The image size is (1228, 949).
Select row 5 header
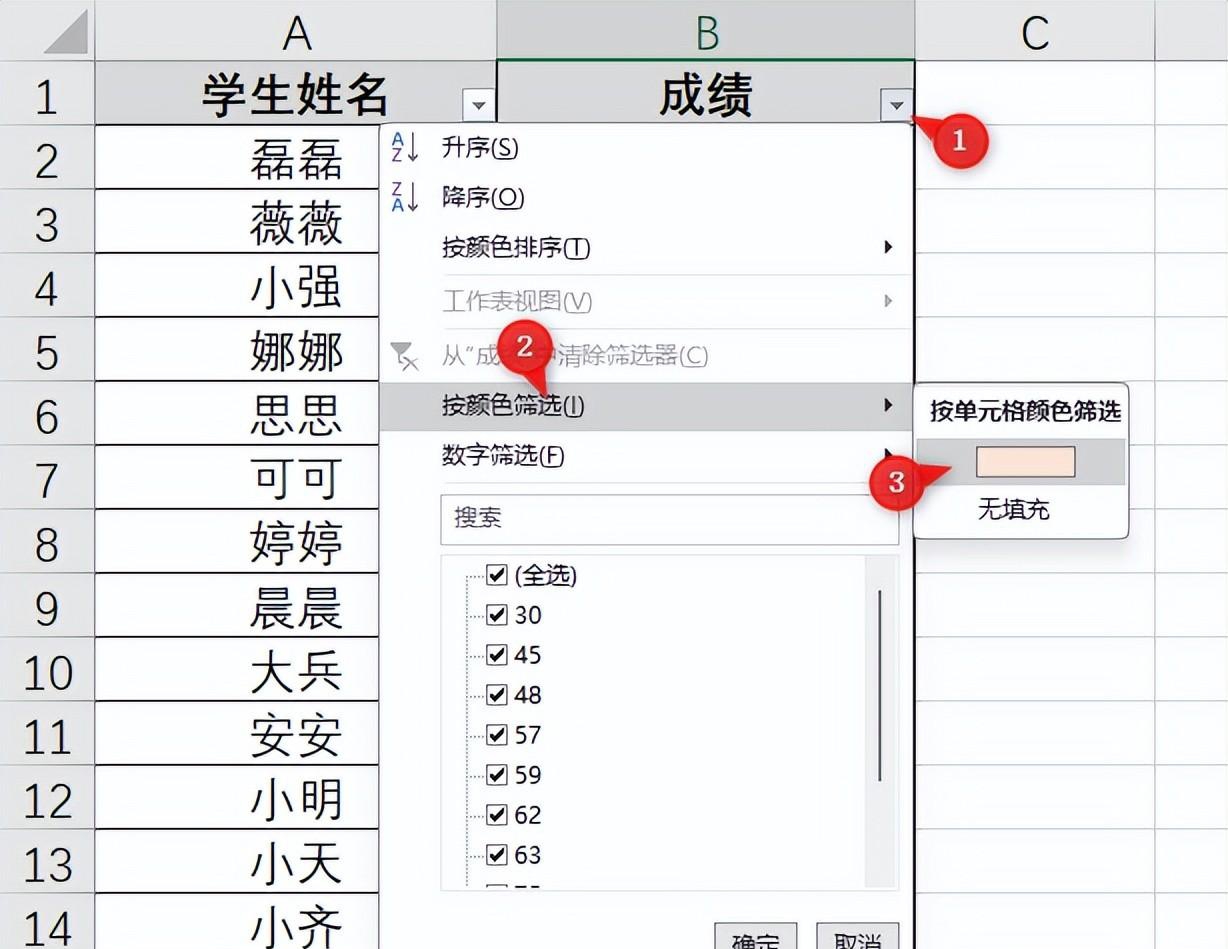tap(47, 350)
